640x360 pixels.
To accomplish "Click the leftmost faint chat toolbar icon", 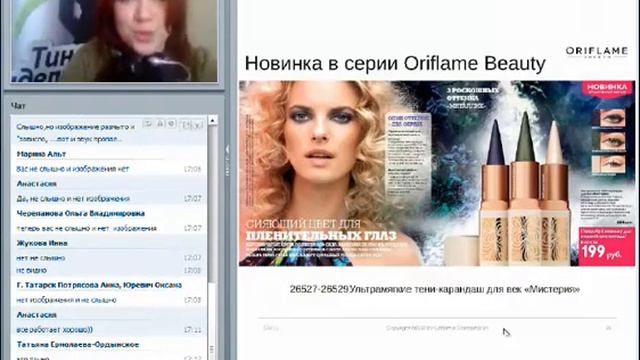I will tap(148, 124).
